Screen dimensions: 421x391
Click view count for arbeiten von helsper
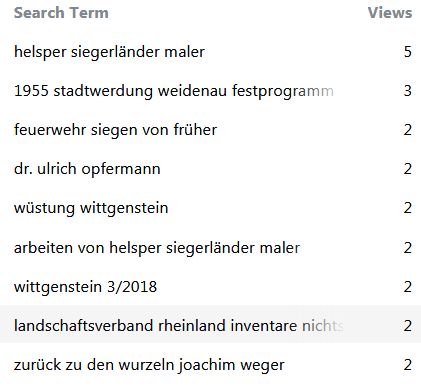[x=408, y=248]
